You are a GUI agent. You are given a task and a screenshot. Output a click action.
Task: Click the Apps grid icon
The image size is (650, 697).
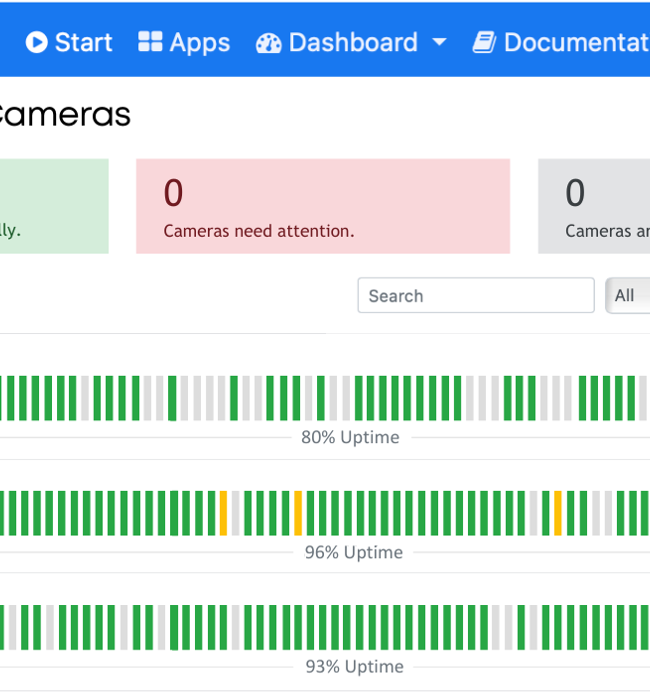point(150,42)
